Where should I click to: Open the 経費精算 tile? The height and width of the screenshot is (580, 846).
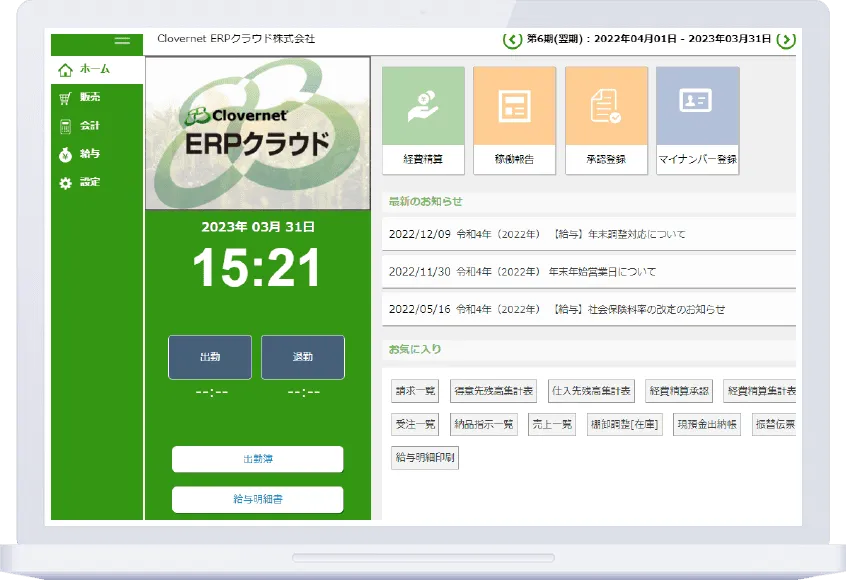click(423, 120)
